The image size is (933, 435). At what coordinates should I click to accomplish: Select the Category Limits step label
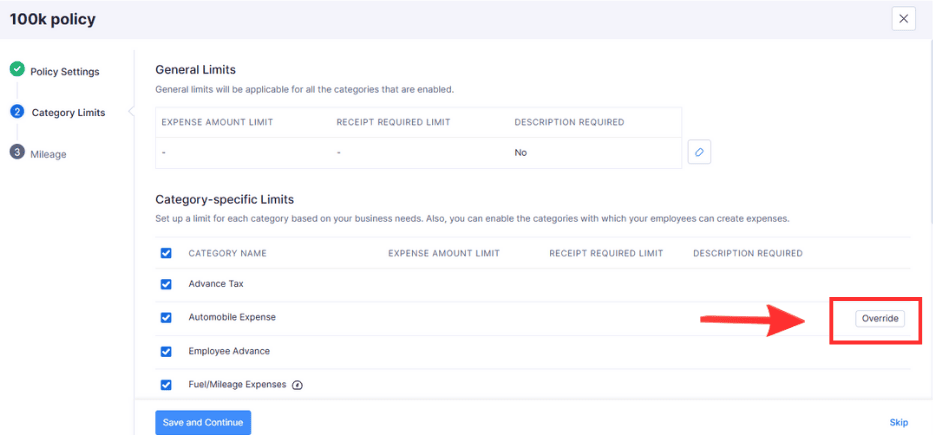point(68,113)
